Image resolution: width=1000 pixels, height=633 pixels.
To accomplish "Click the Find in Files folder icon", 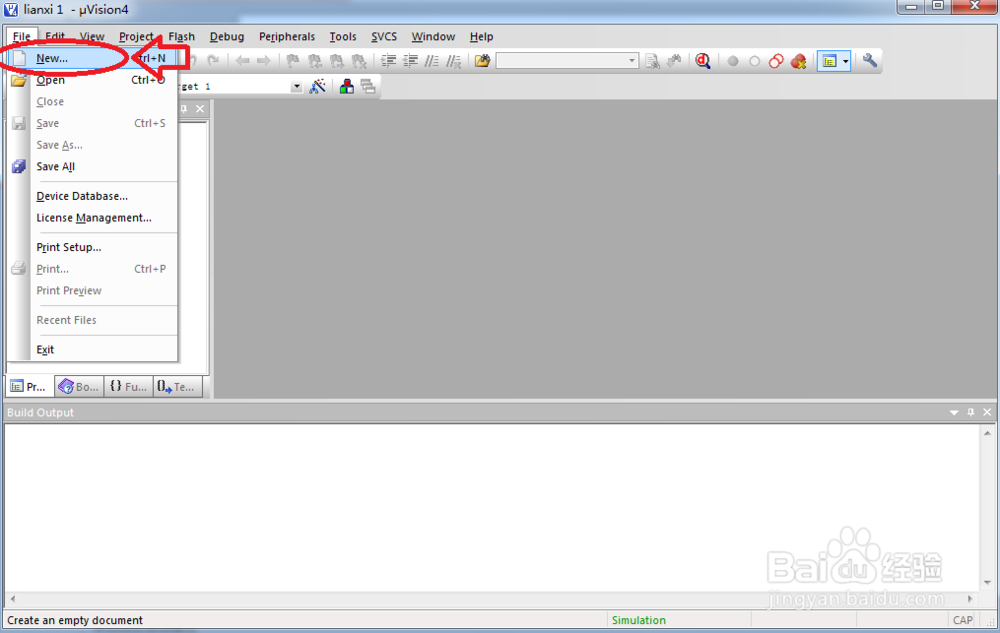I will [483, 61].
